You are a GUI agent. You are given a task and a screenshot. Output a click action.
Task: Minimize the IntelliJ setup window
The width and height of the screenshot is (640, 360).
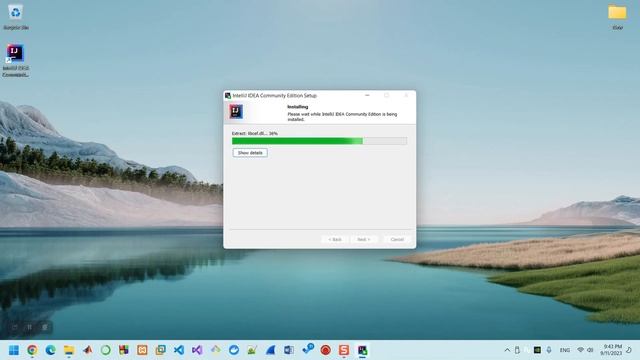tap(367, 96)
